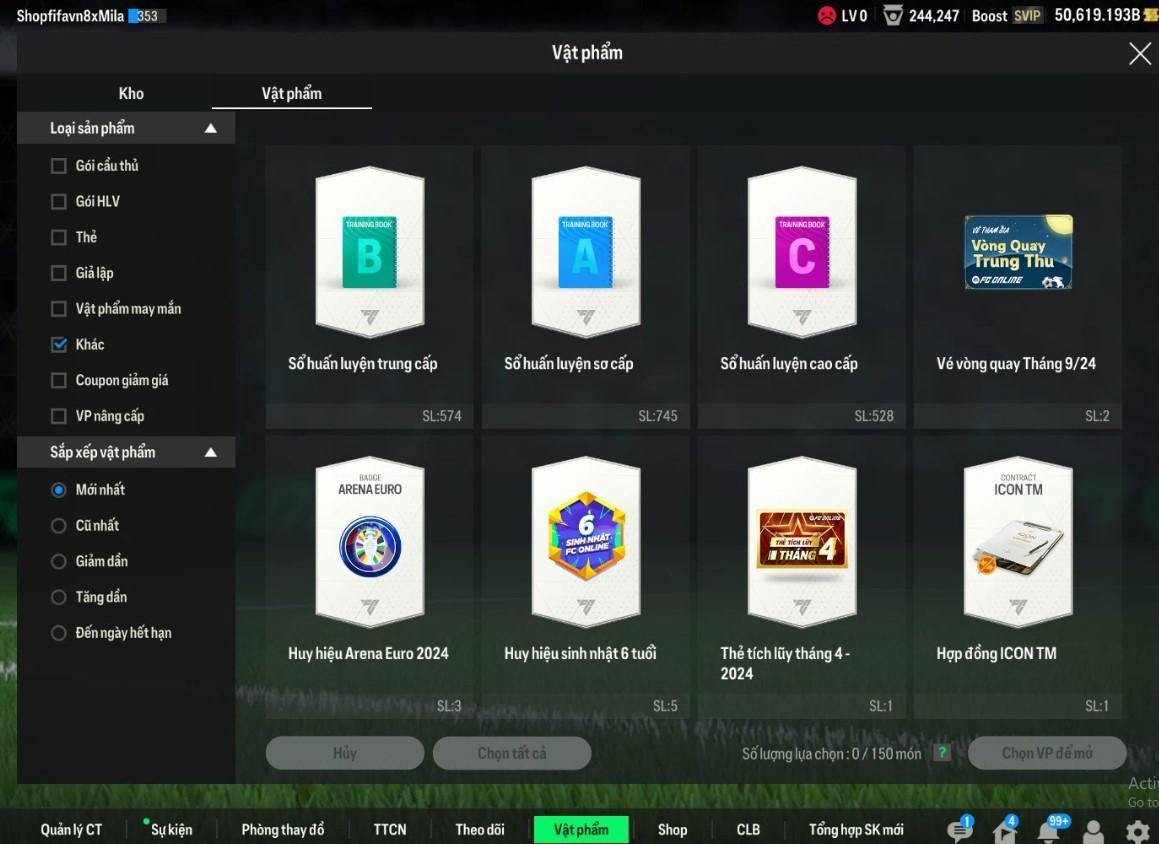
Task: Select the Cũ nhất sort option
Action: 59,526
